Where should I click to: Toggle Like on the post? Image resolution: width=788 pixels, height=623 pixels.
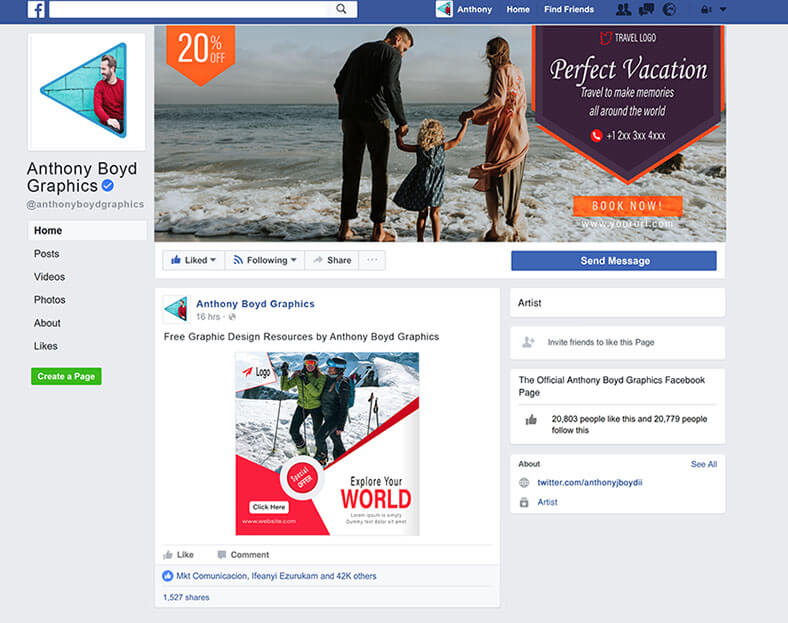tap(179, 554)
